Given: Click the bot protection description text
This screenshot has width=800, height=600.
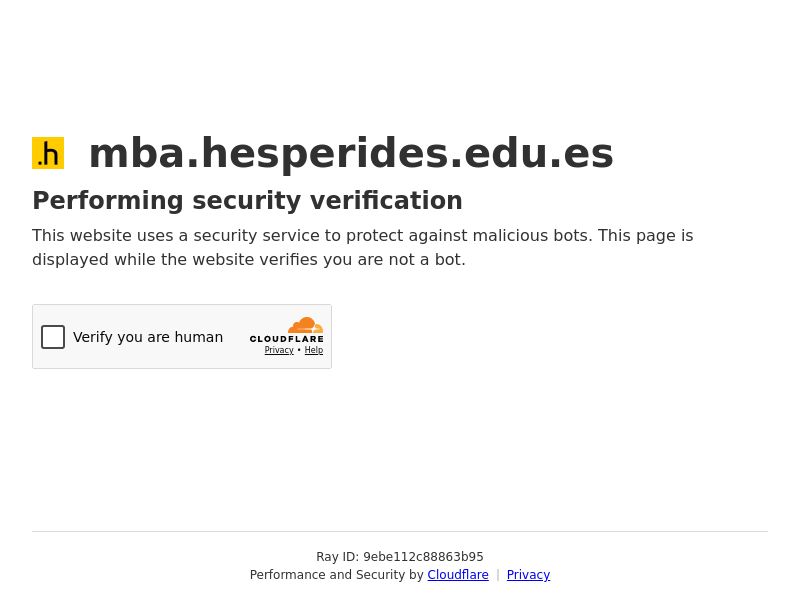Looking at the screenshot, I should (362, 247).
